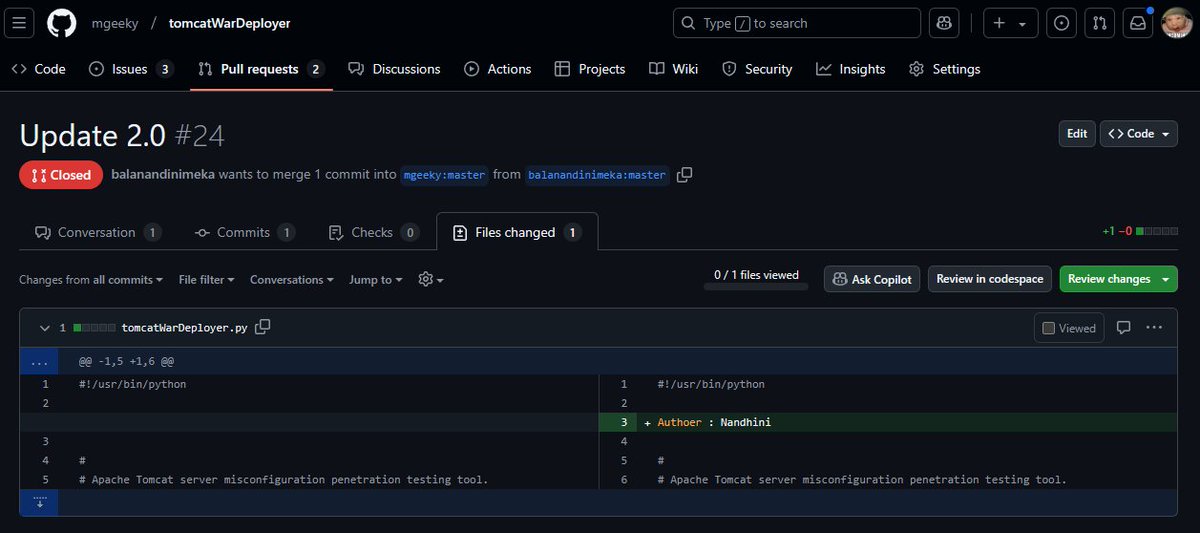Open the Projects tab
The image size is (1200, 533).
coord(589,69)
